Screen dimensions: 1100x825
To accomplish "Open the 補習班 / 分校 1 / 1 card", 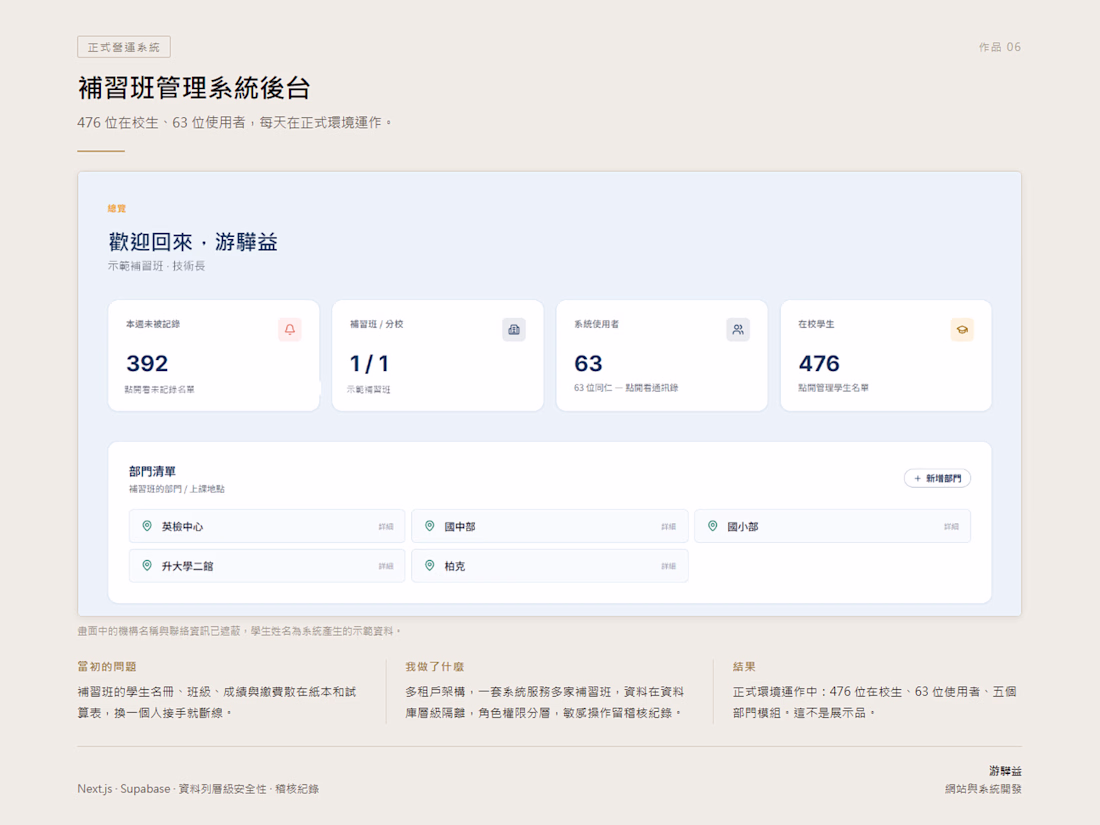I will pyautogui.click(x=438, y=356).
